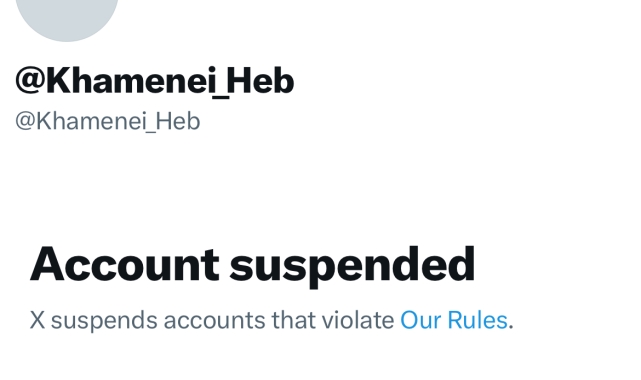Click the '@' symbol in bold display name
The image size is (641, 380).
(x=30, y=80)
